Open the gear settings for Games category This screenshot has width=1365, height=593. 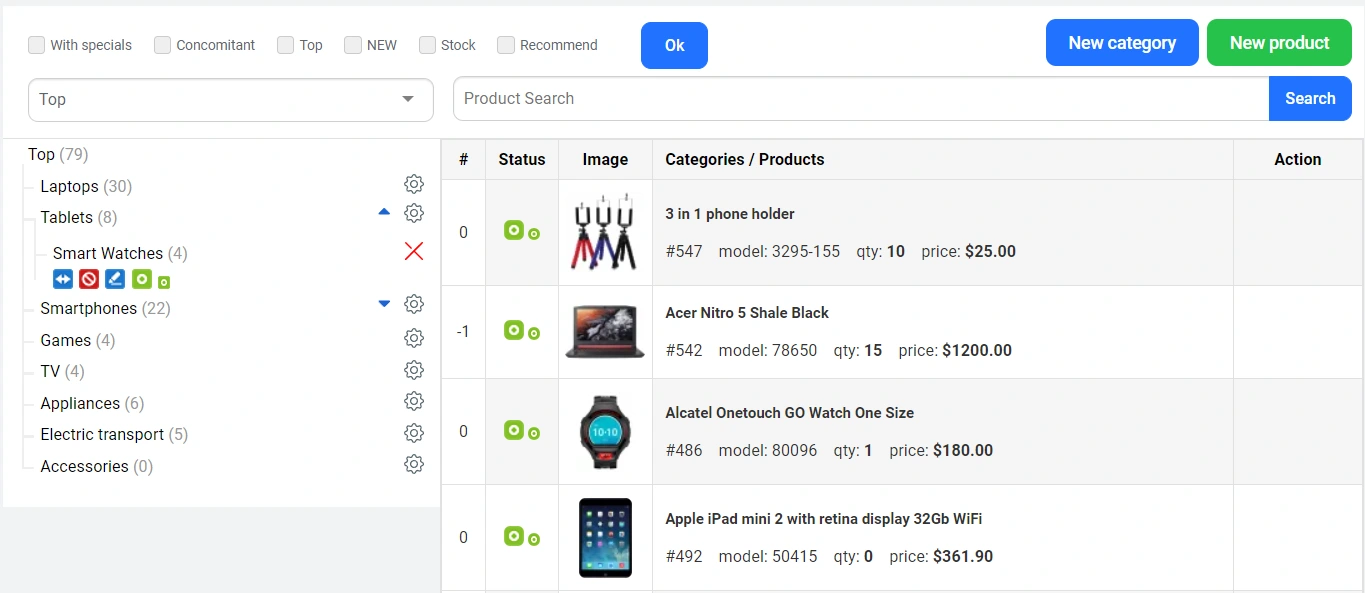pos(414,338)
